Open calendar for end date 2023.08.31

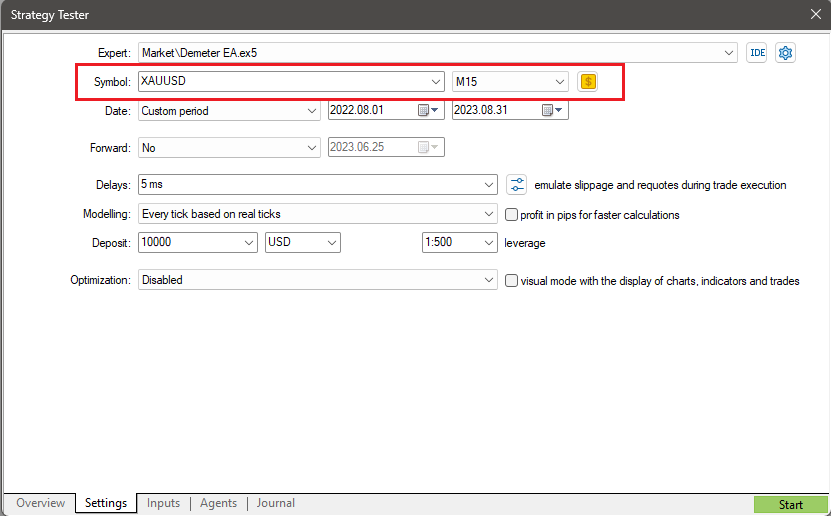(x=552, y=110)
